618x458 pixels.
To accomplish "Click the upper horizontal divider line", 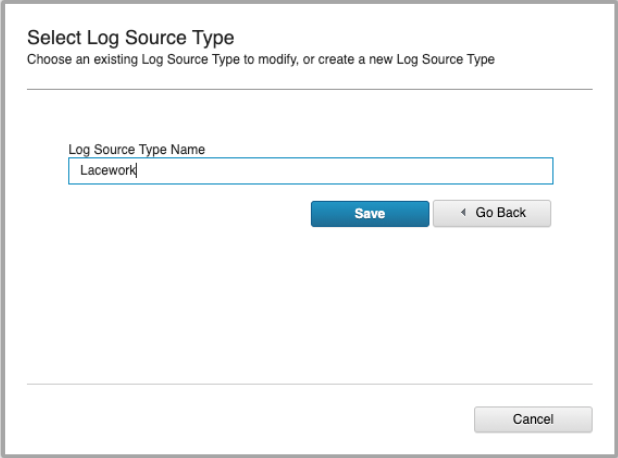I will tap(309, 90).
